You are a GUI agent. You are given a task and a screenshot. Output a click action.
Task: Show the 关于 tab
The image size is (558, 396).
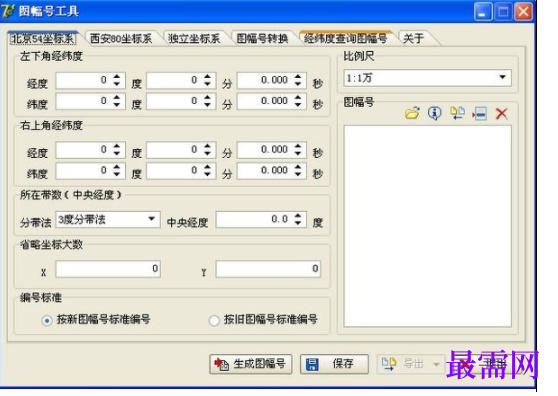(x=414, y=38)
